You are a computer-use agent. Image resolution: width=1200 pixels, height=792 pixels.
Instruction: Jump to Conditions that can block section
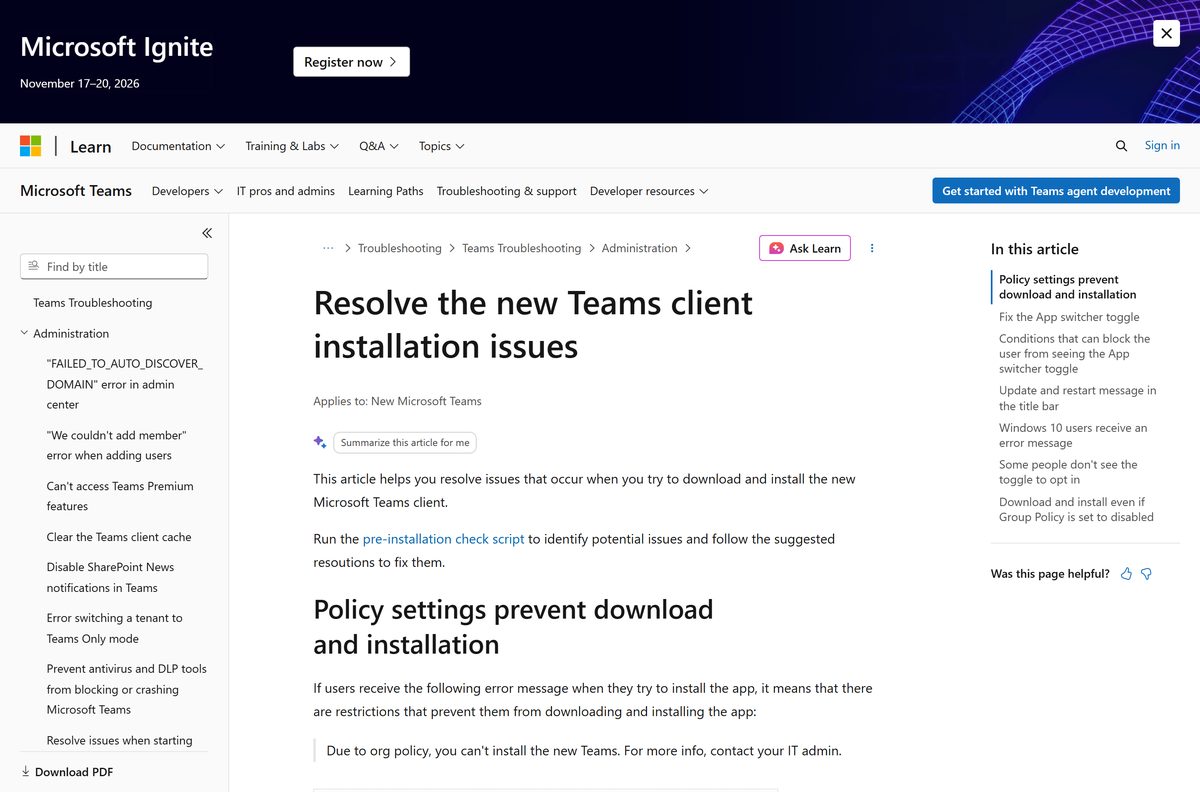[x=1075, y=353]
